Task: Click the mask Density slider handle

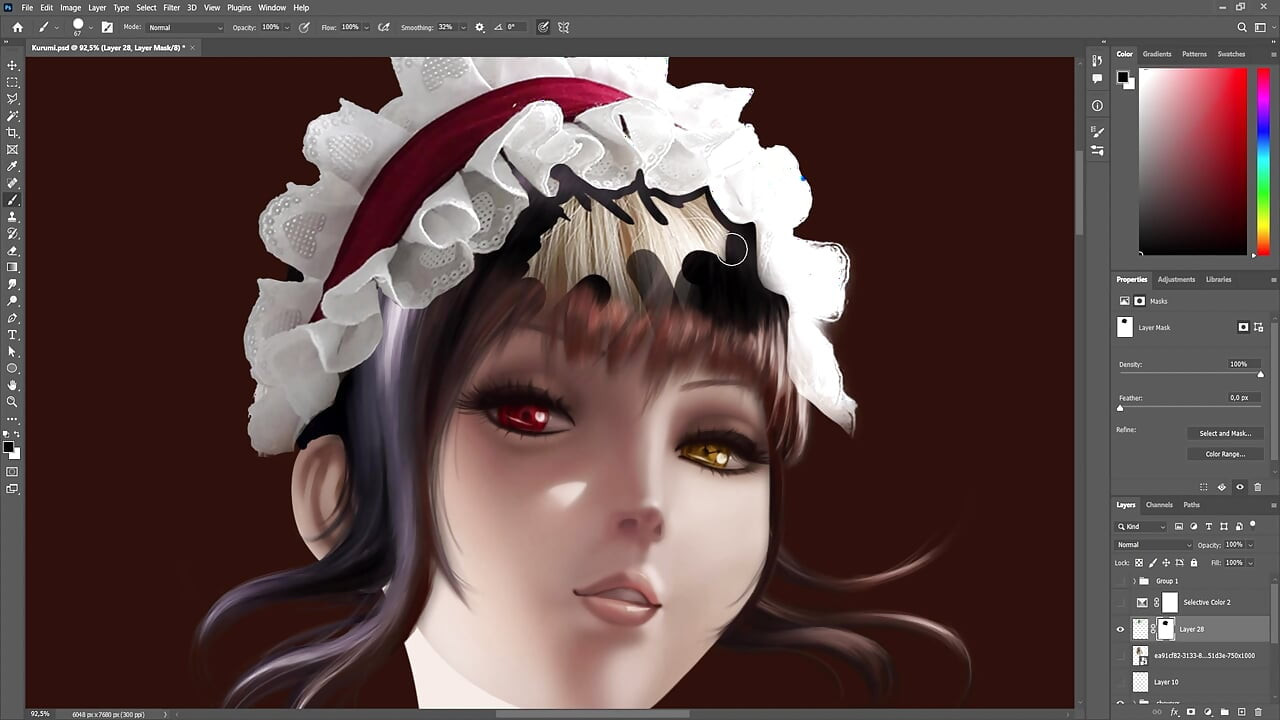Action: point(1260,374)
